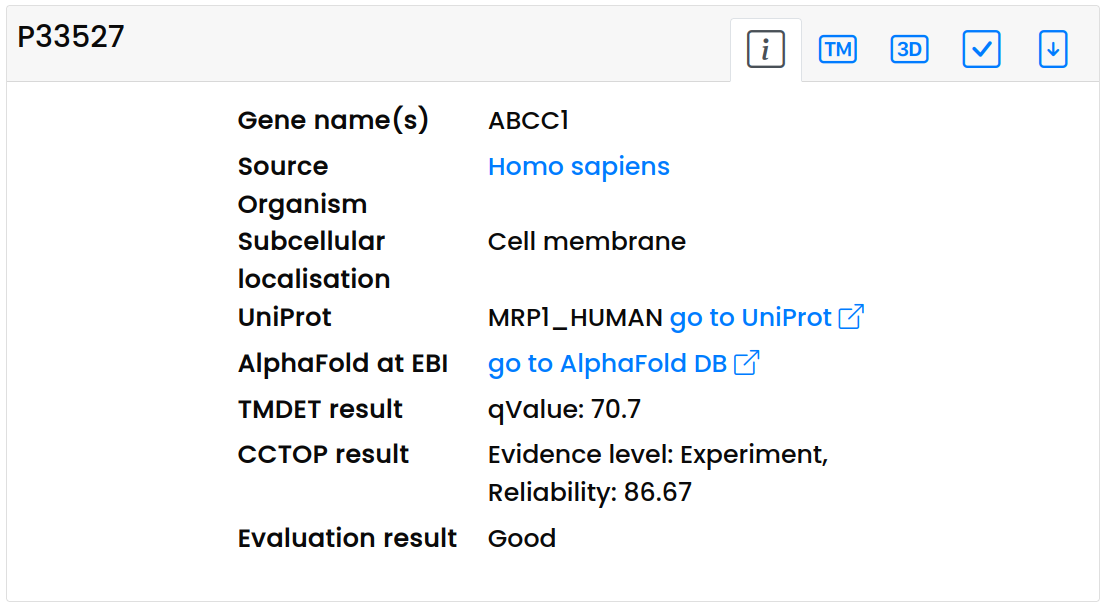The width and height of the screenshot is (1109, 612).
Task: Follow the Homo sapiens link
Action: tap(578, 166)
